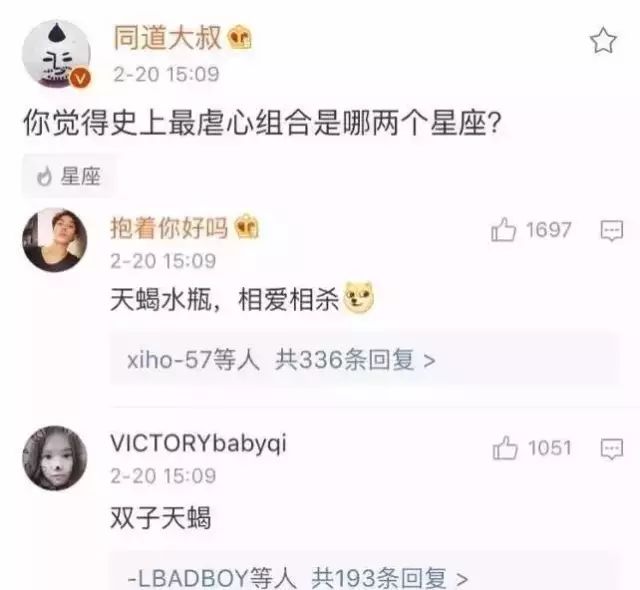Tap the crown badge beside 抱着你好吗
Screen dimensions: 640x590
247,227
